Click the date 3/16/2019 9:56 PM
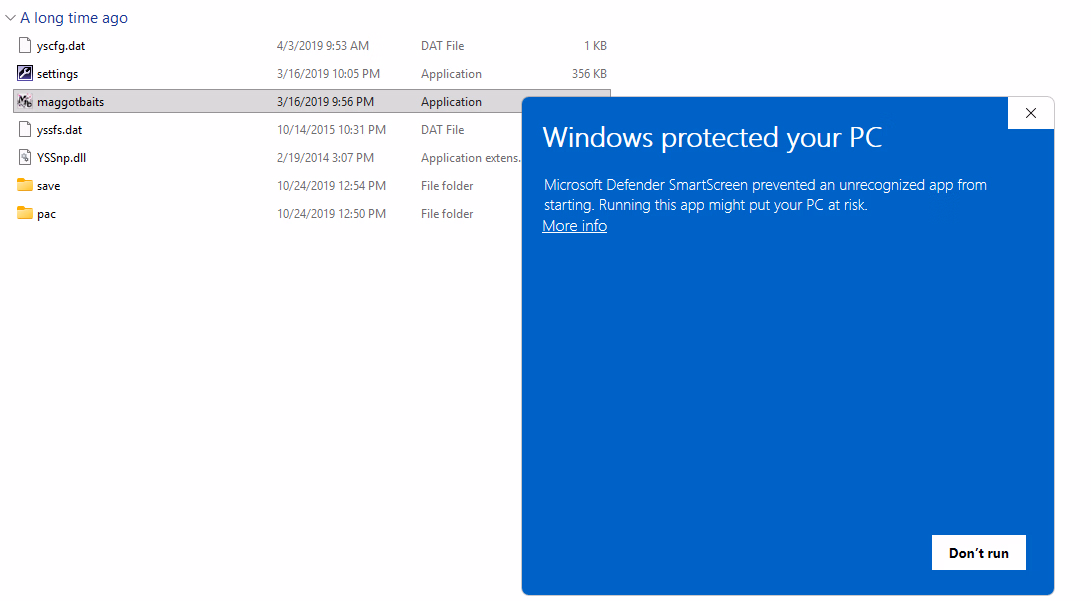Screen dimensions: 1091x601 pos(326,102)
